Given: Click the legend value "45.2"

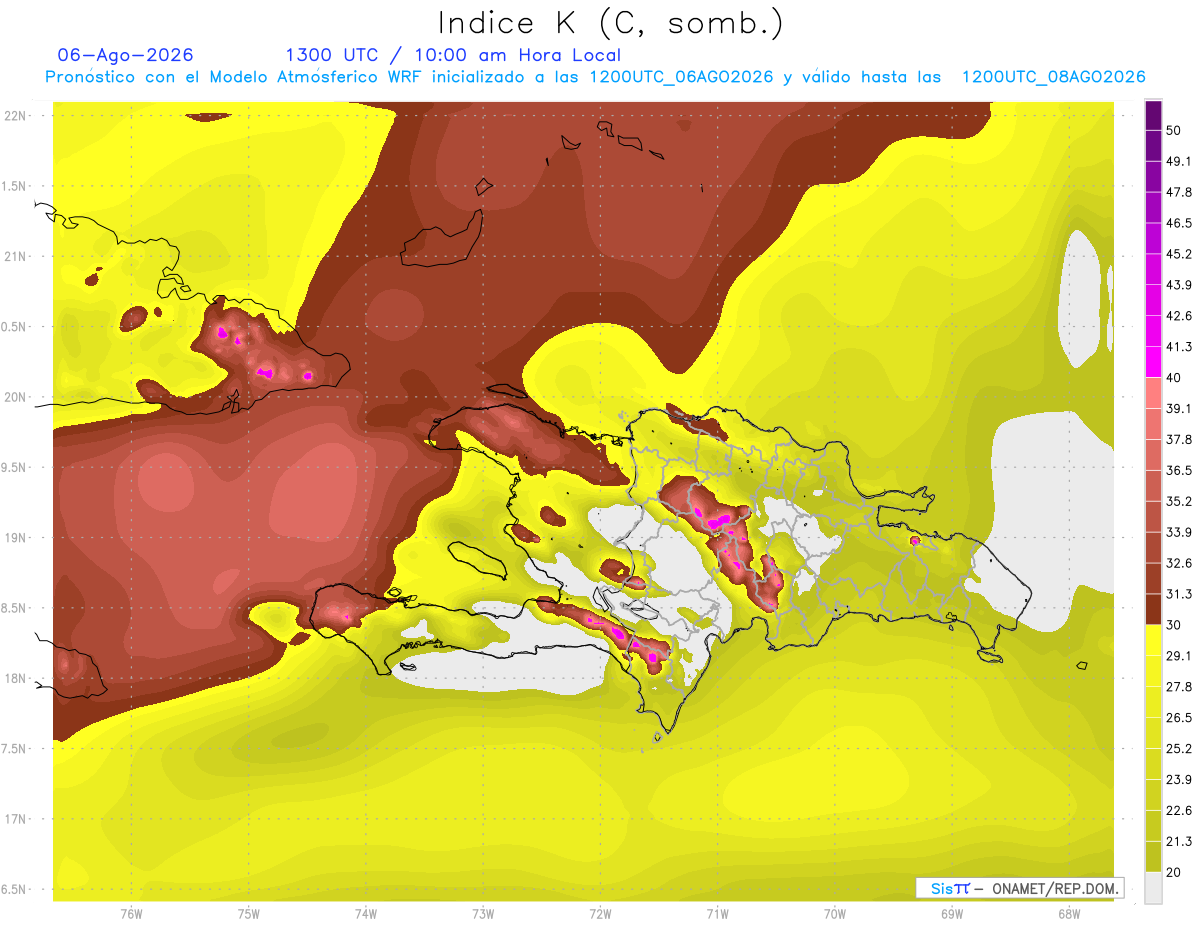Looking at the screenshot, I should (x=1178, y=254).
